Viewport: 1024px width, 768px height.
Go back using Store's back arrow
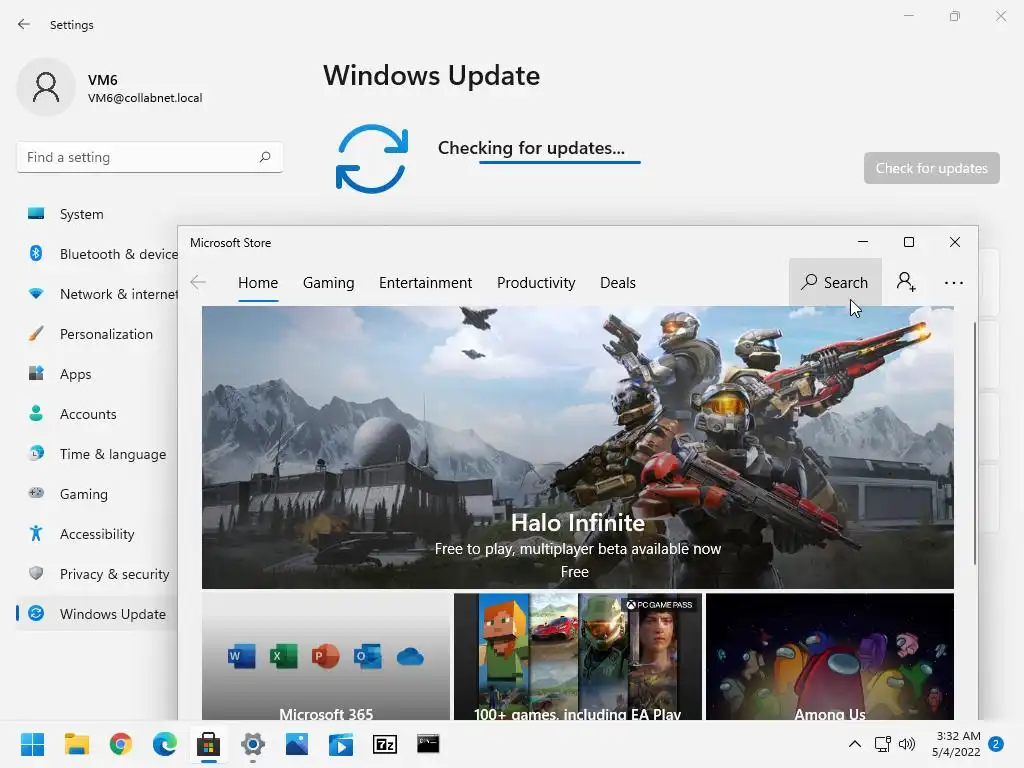pos(198,282)
